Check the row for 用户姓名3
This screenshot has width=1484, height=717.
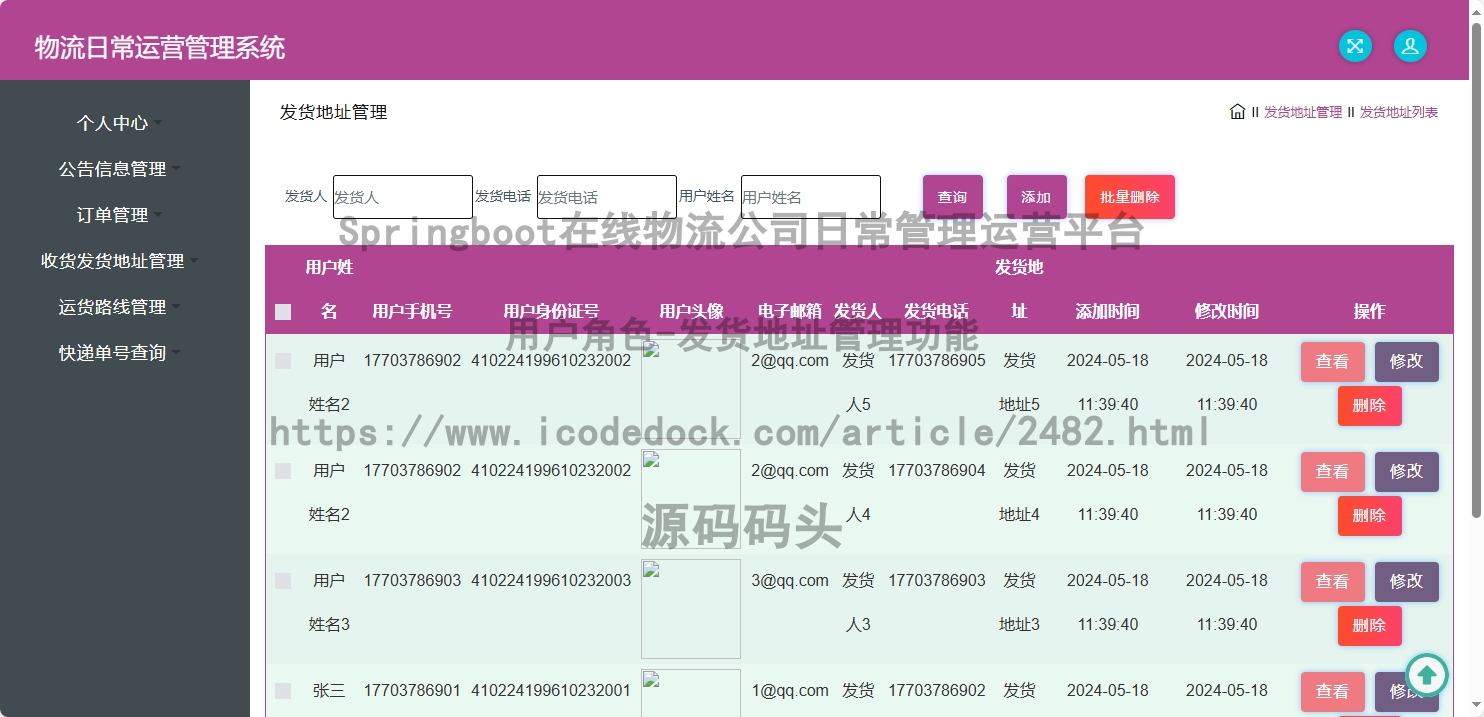283,581
